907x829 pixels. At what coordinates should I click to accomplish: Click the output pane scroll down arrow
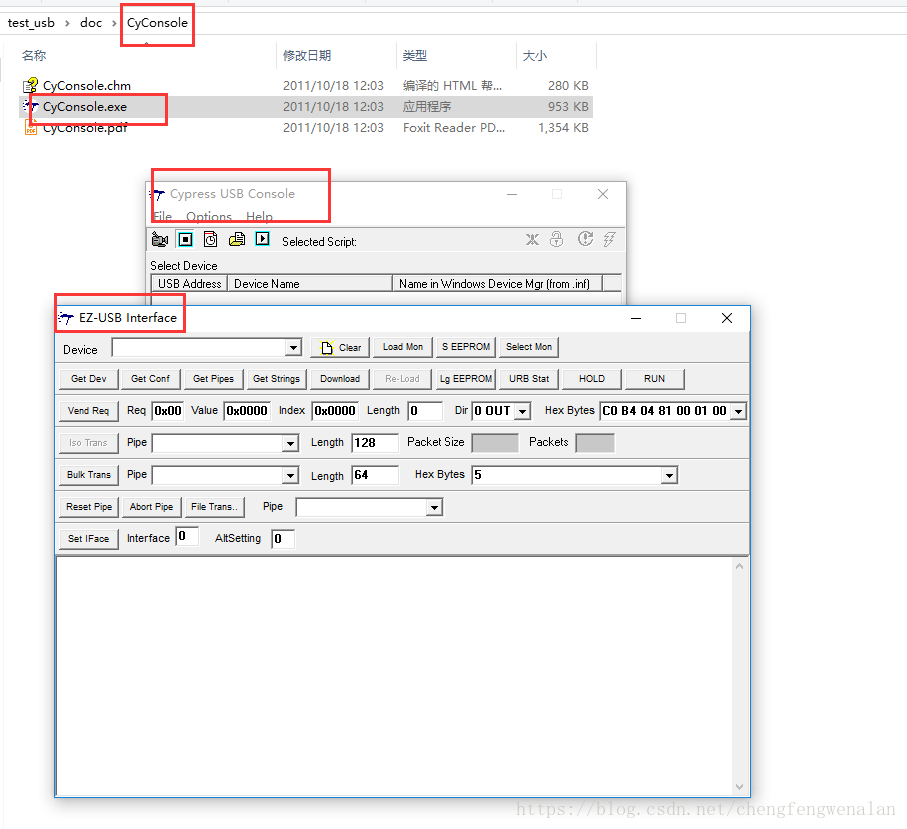click(739, 787)
